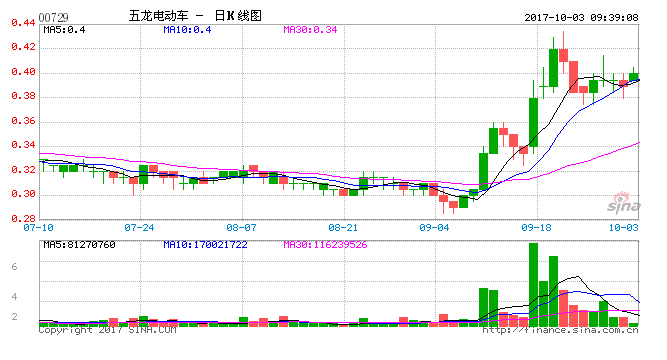Screen dimensions: 667x360
Task: Click the tallest red volume bar
Action: 563,308
